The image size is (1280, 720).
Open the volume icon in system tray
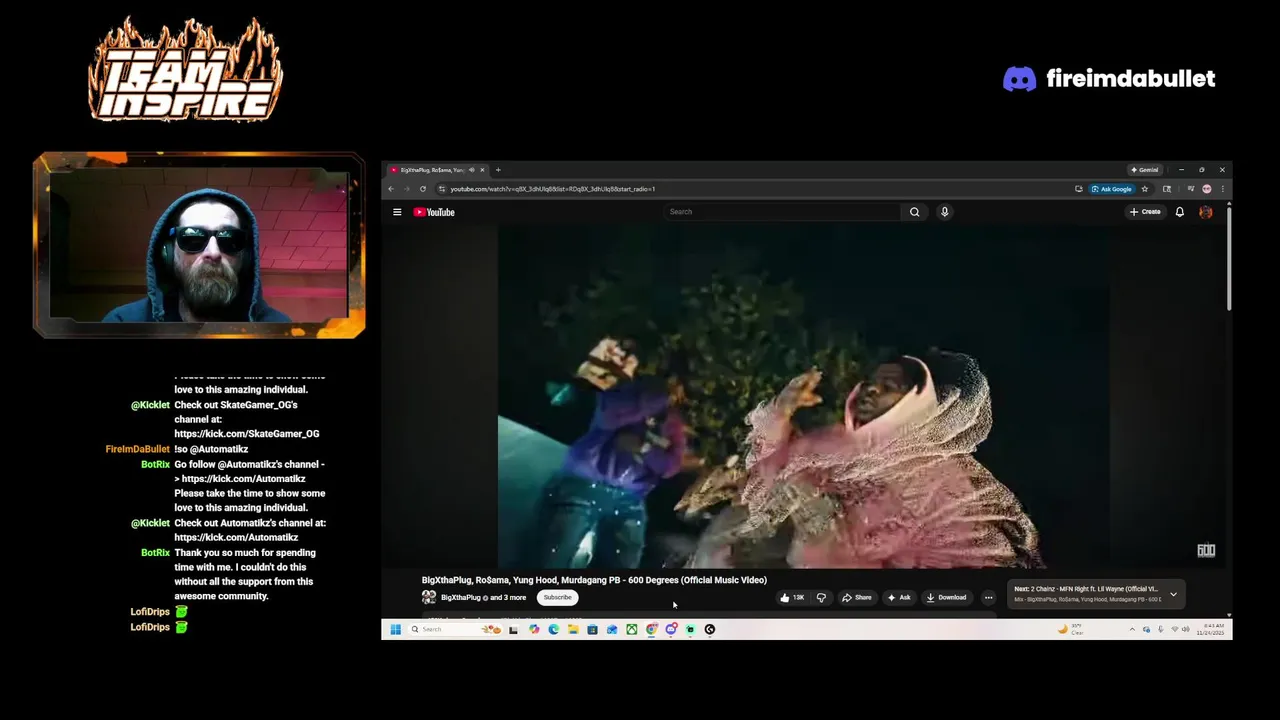click(x=1186, y=629)
